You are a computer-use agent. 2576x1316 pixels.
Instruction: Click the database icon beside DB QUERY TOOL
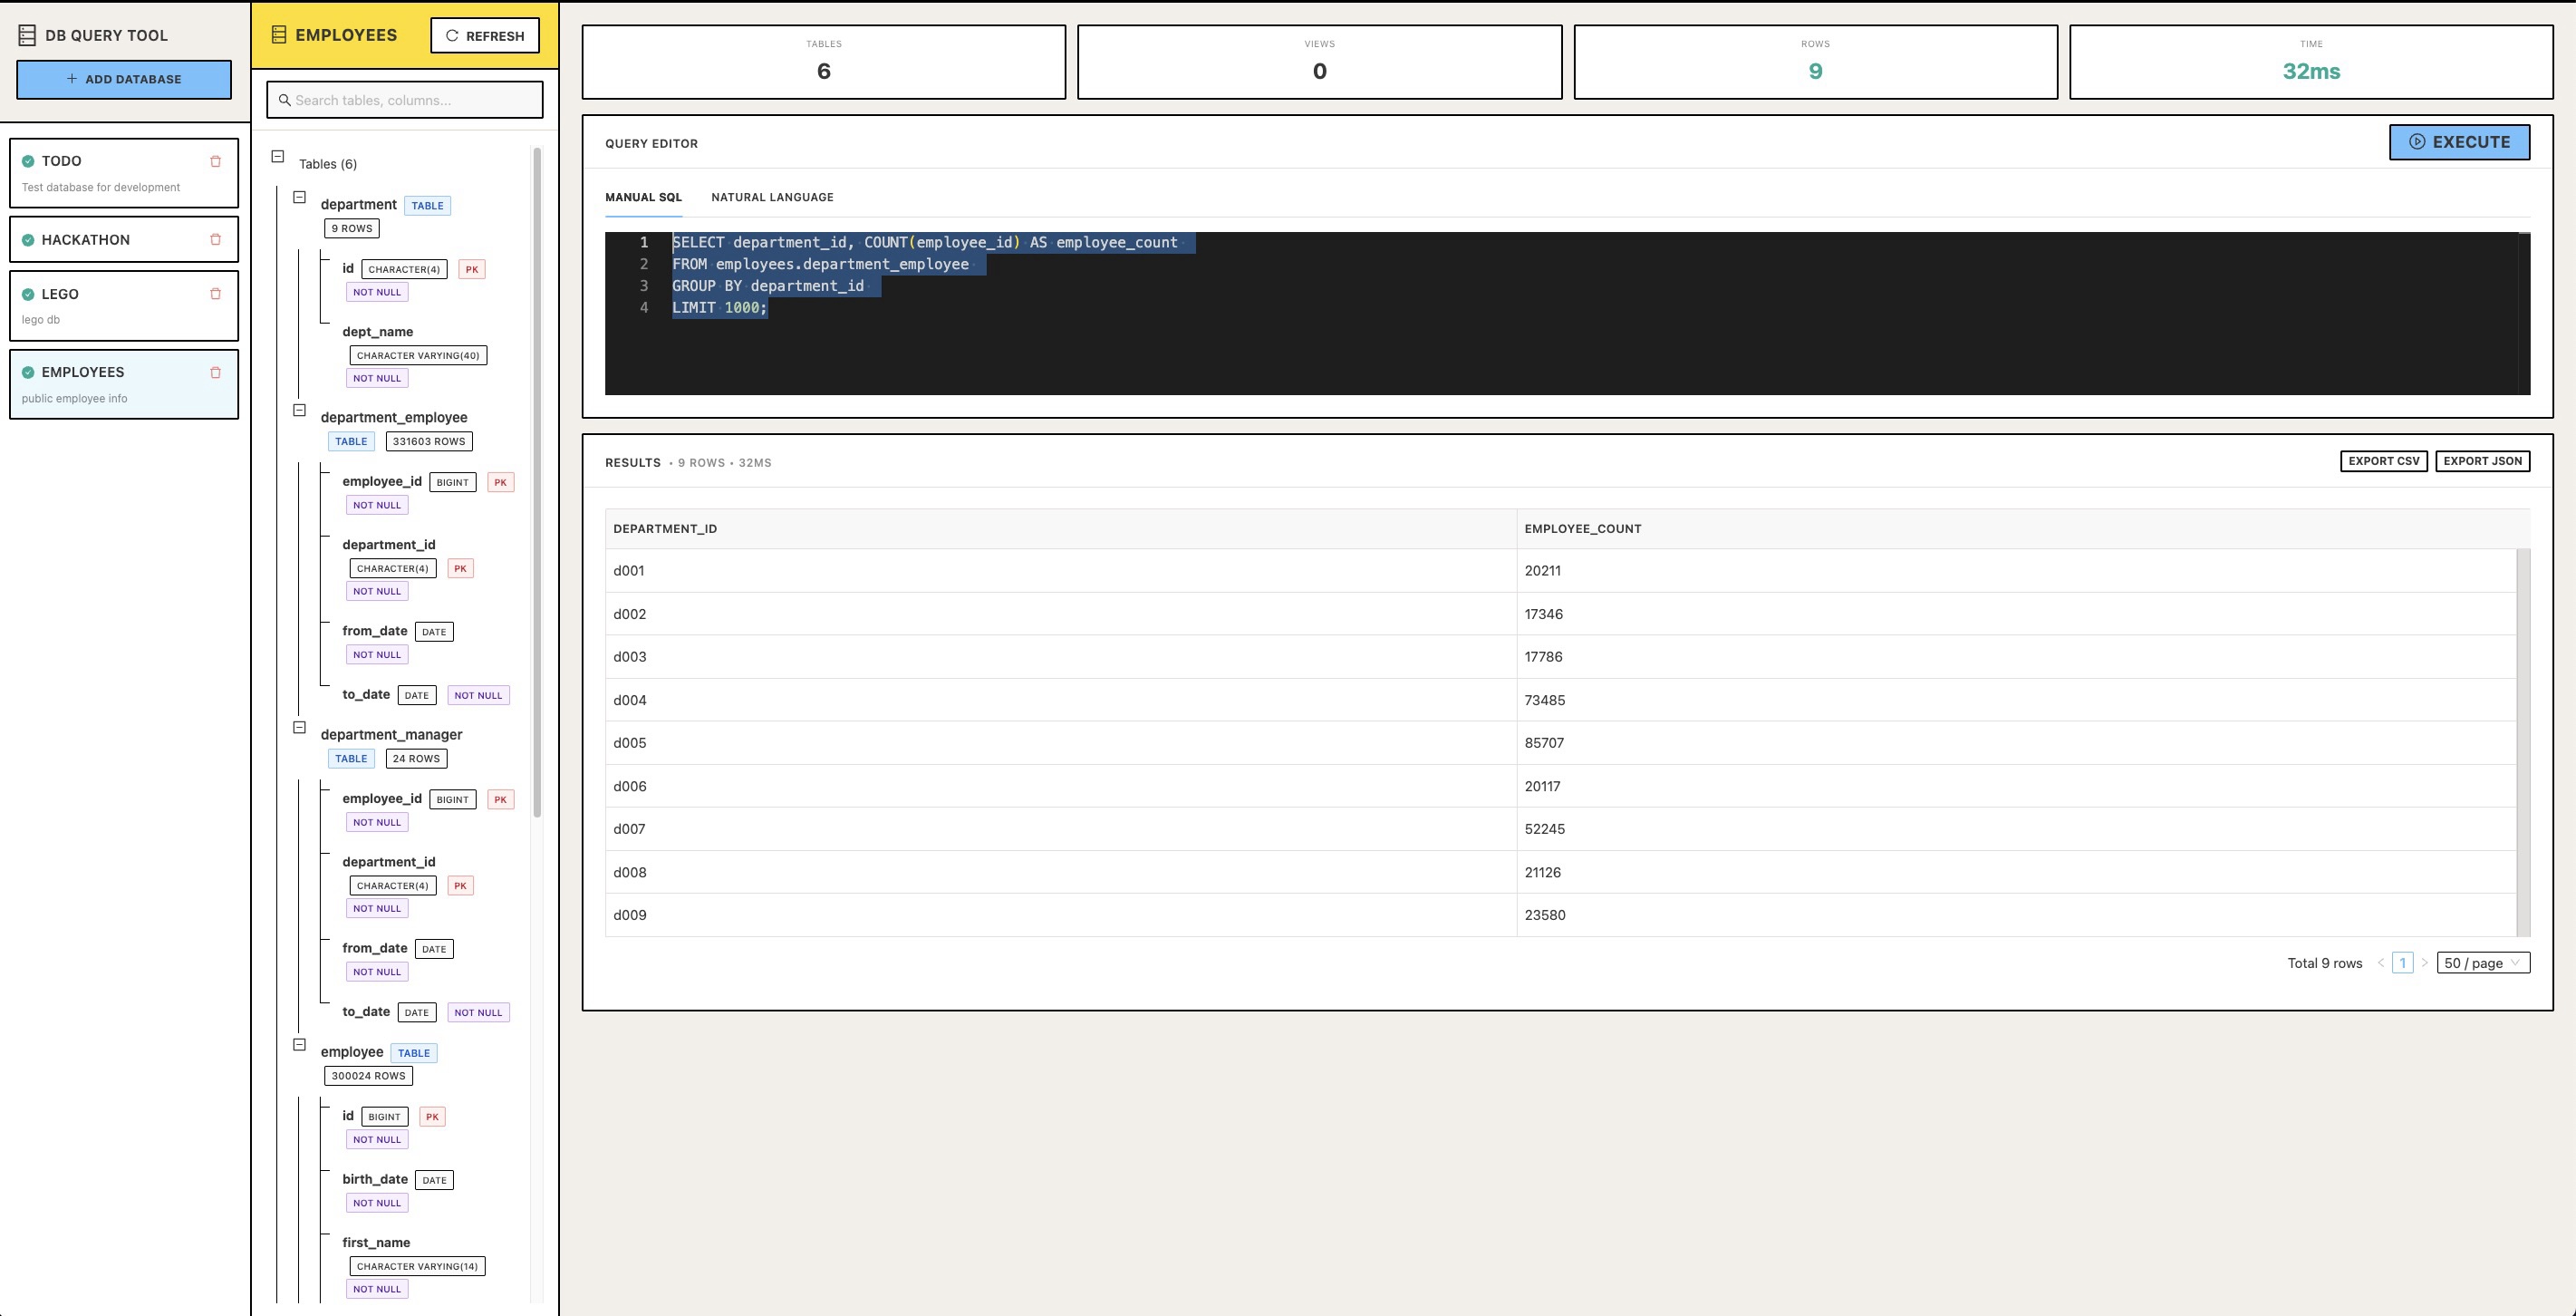tap(27, 36)
